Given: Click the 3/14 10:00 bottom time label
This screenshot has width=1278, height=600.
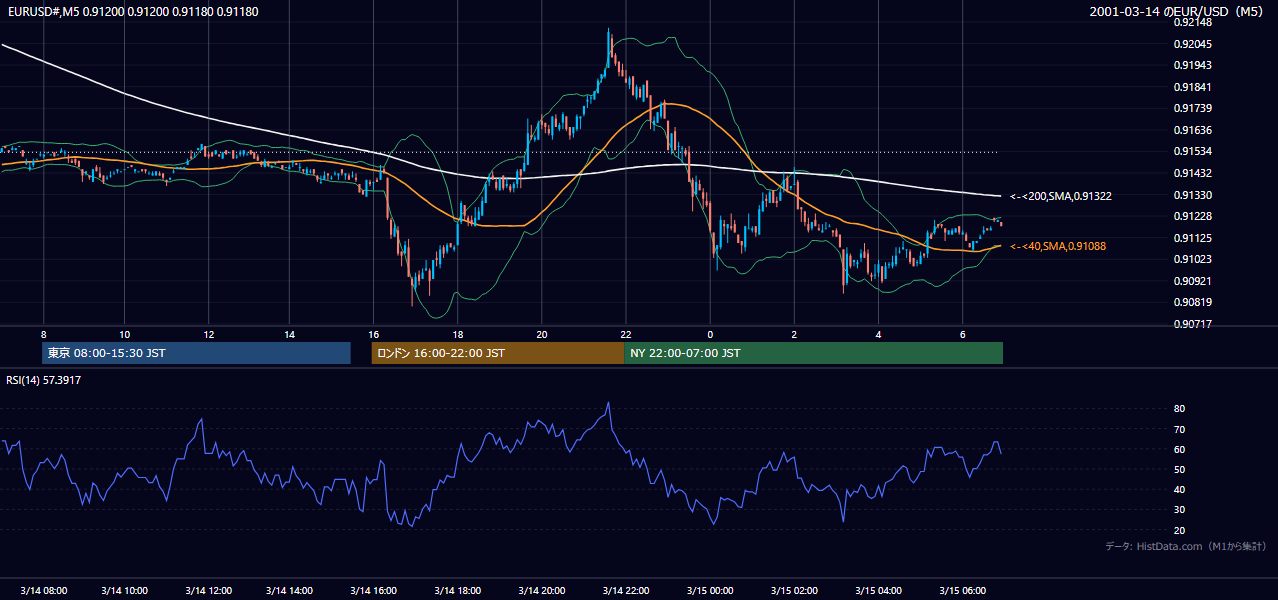Looking at the screenshot, I should pyautogui.click(x=124, y=590).
